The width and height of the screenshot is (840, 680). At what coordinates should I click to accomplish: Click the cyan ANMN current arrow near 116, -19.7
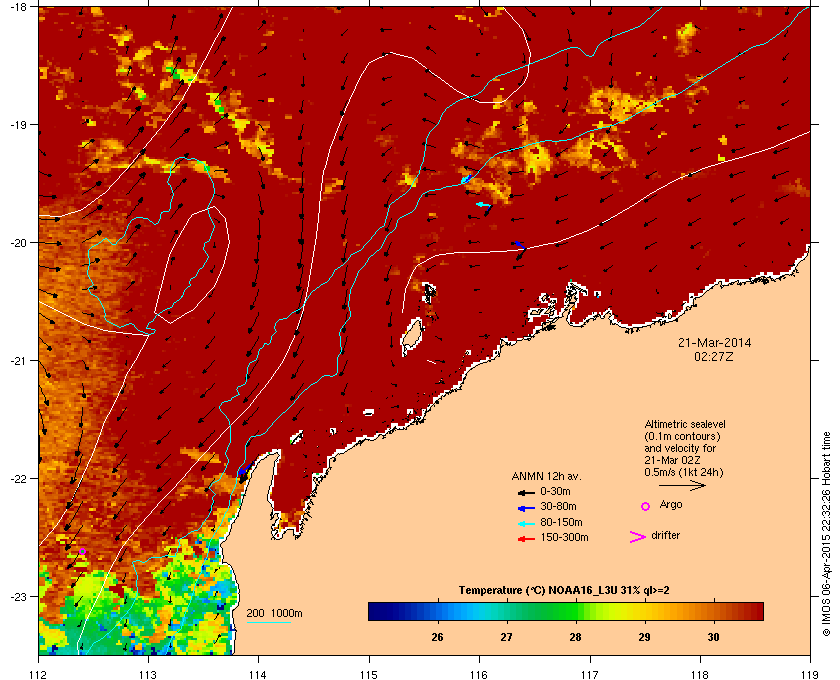click(483, 204)
